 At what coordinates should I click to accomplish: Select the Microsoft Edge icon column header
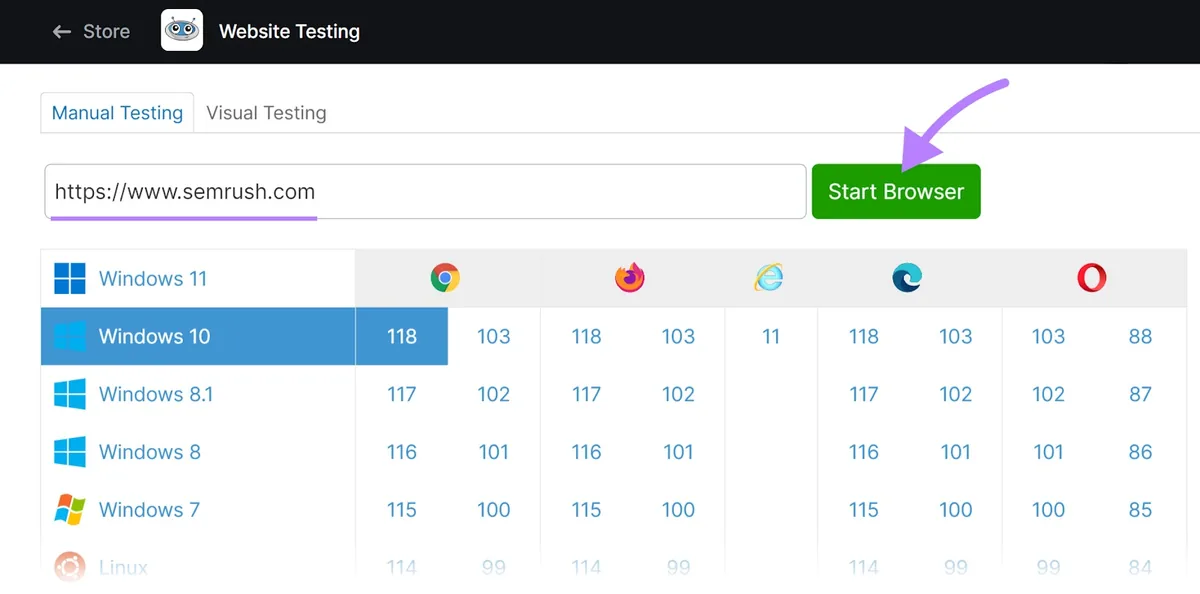pyautogui.click(x=907, y=278)
